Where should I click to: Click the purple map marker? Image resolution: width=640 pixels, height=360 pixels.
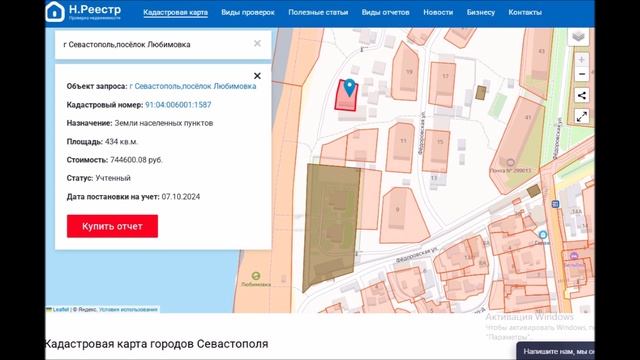(574, 256)
